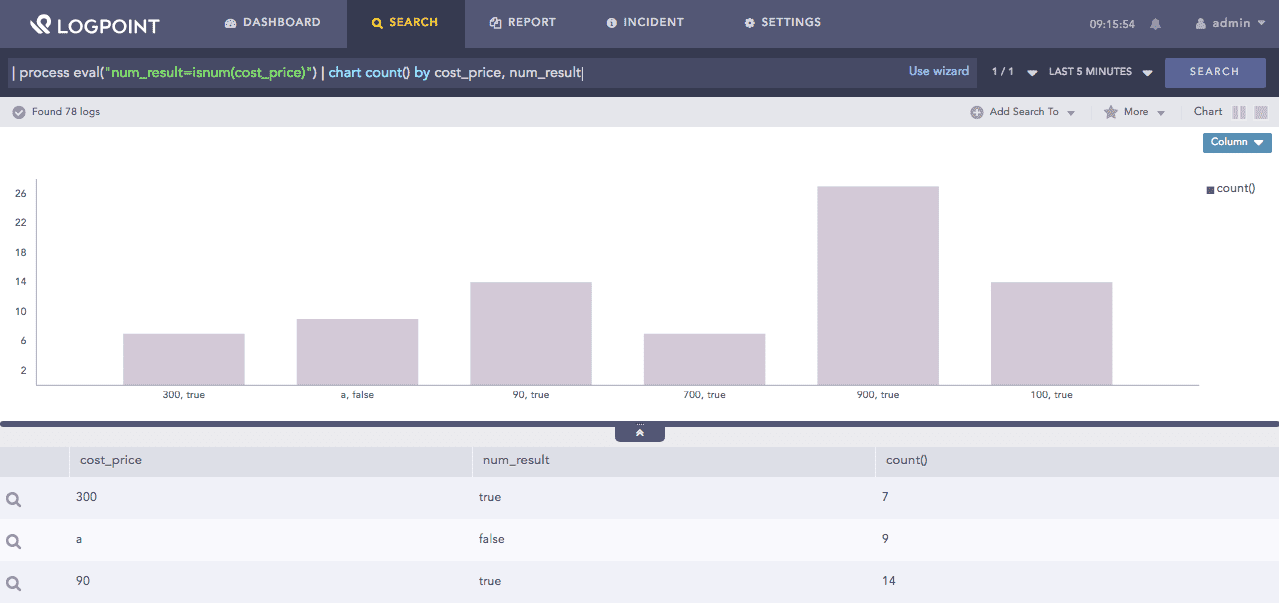
Task: Click the LogPoint logo
Action: 93,24
